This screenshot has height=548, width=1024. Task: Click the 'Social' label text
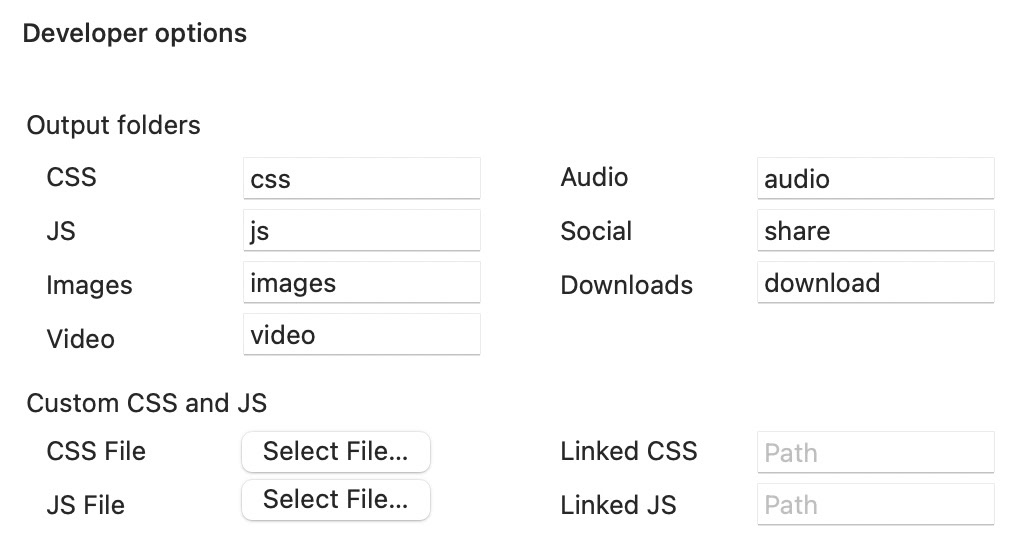coord(596,231)
